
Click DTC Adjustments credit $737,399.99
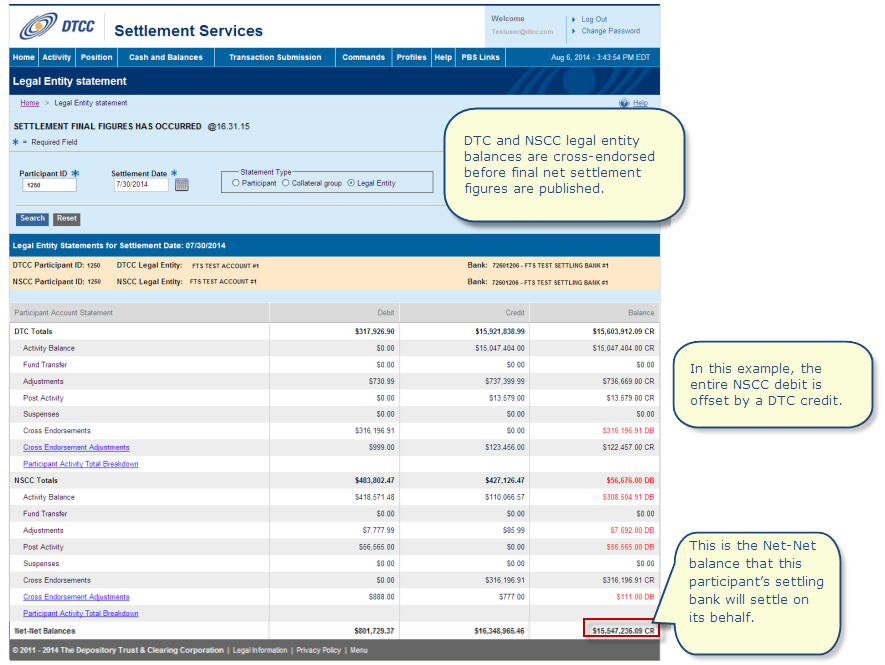505,382
